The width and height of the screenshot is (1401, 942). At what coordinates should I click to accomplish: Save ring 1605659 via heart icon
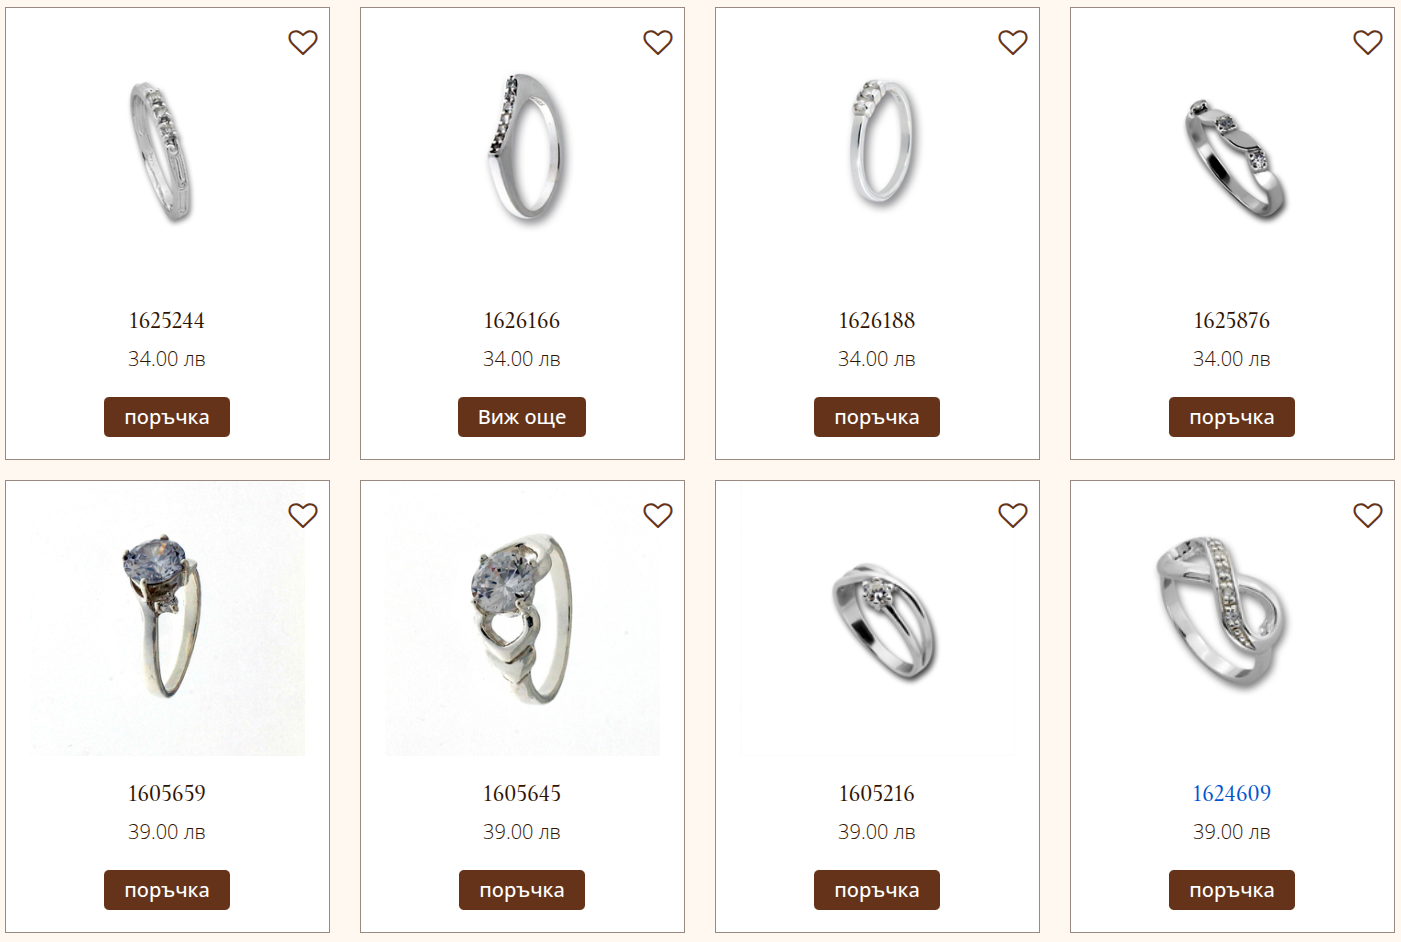tap(303, 515)
